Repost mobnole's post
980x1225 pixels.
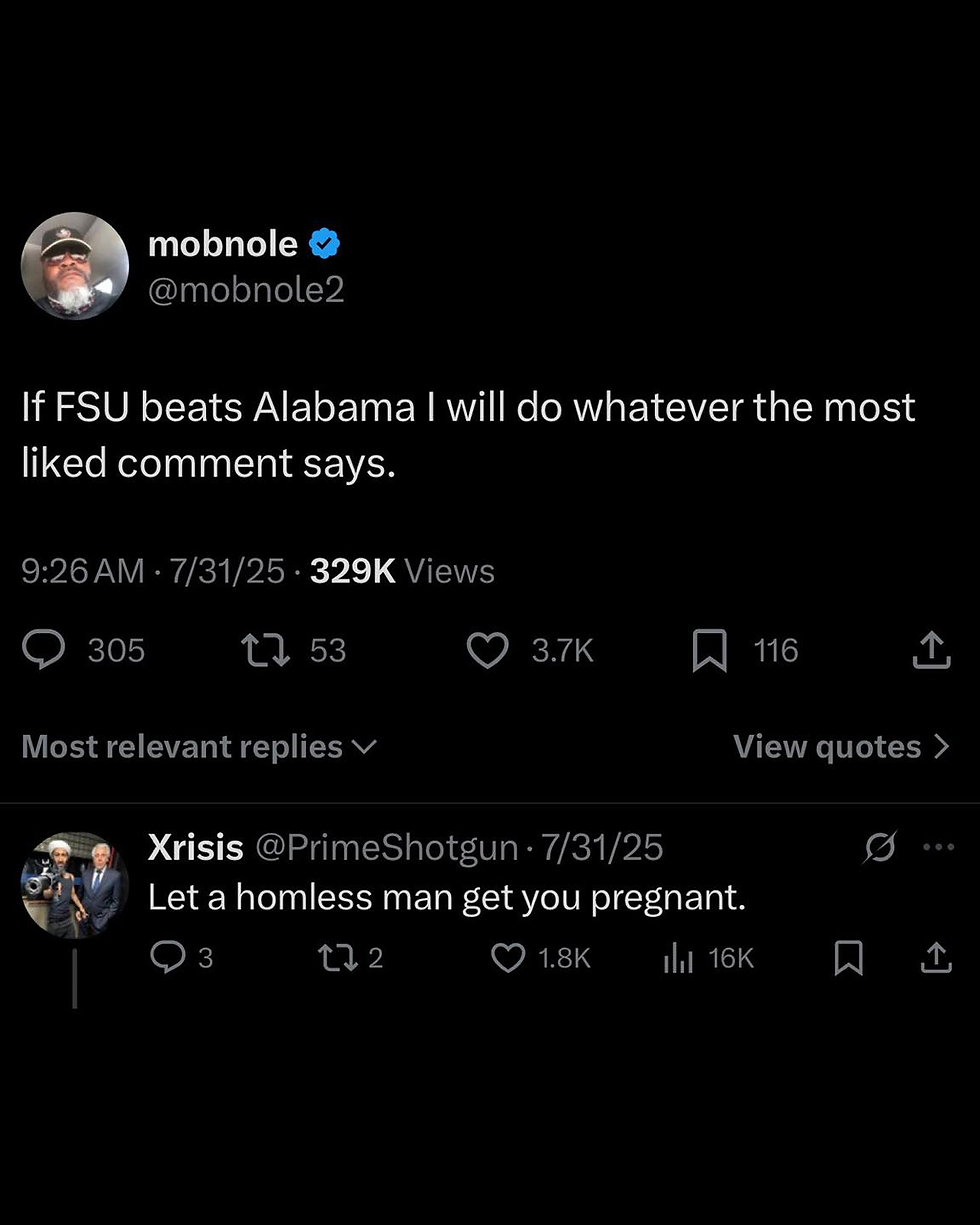(x=266, y=650)
